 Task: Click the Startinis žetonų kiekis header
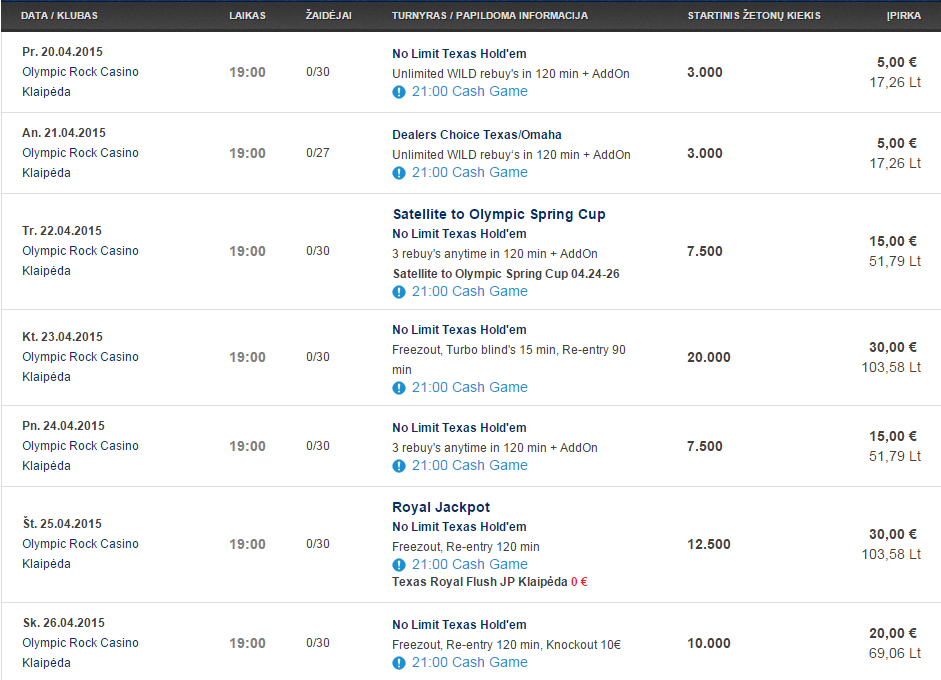click(754, 16)
